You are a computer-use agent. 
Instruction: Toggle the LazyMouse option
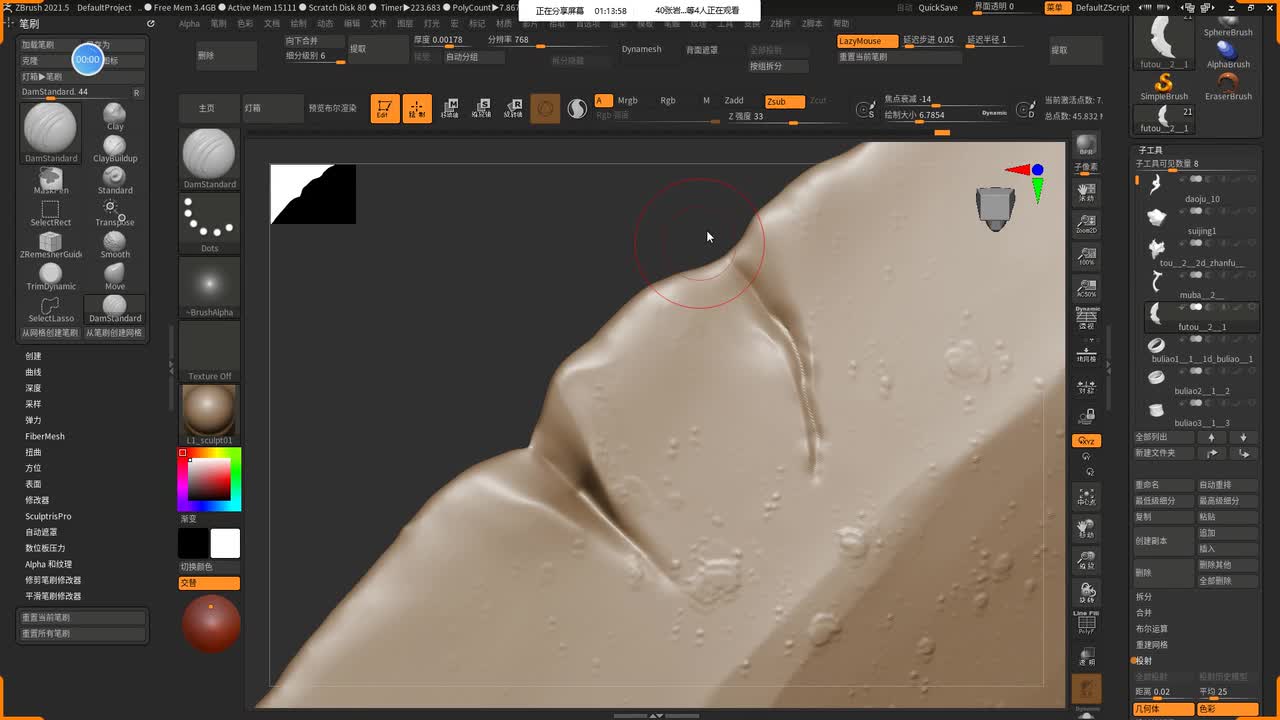point(866,41)
